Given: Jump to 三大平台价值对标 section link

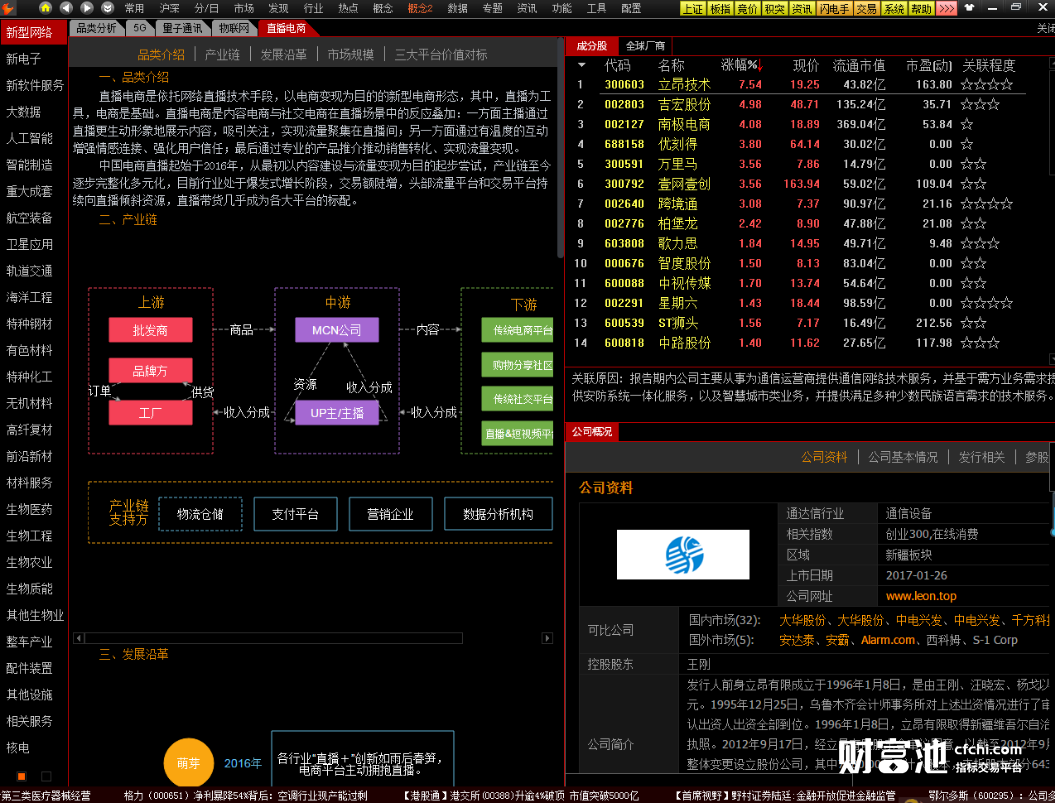Looking at the screenshot, I should (441, 55).
